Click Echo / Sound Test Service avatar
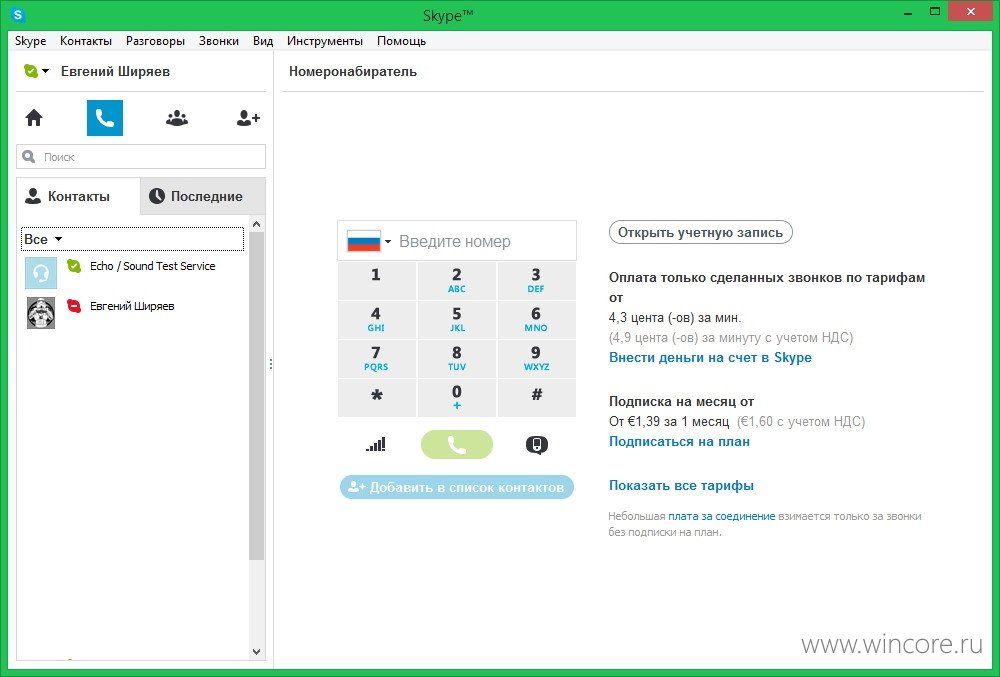 click(41, 273)
